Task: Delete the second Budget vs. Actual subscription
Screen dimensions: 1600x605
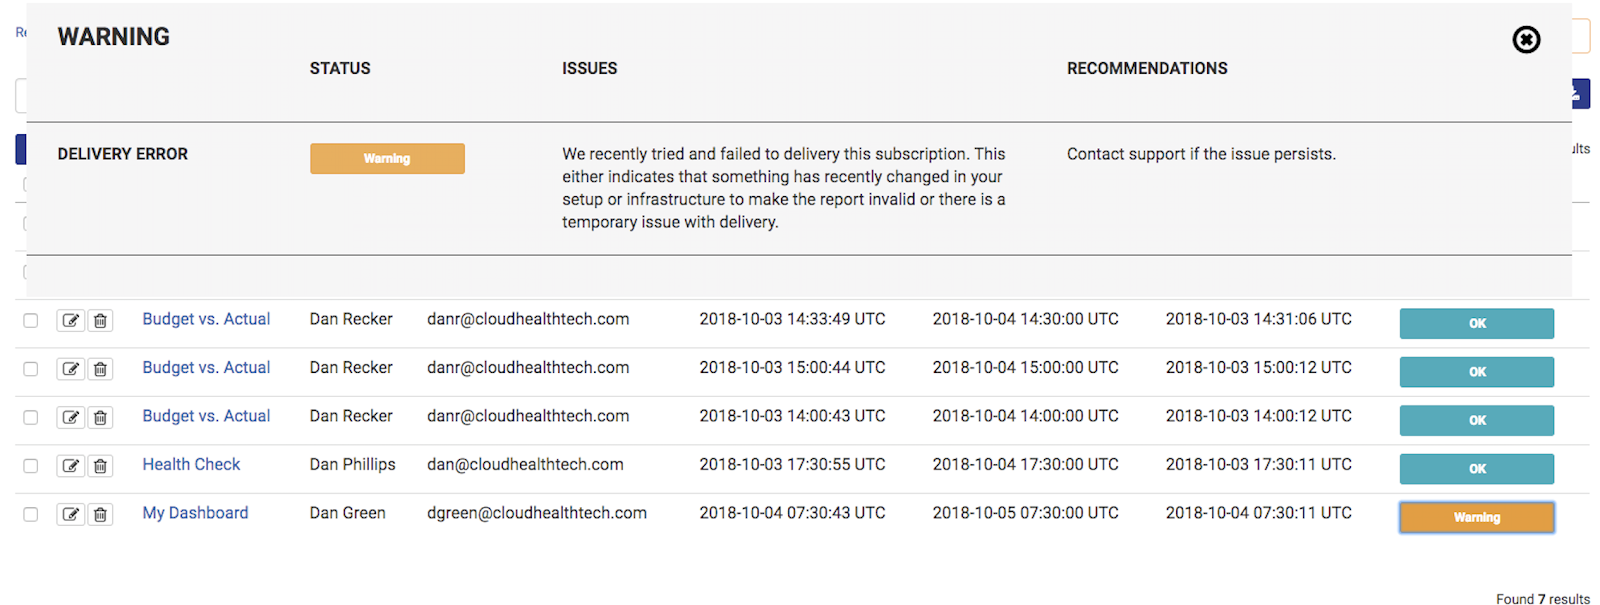Action: (x=100, y=368)
